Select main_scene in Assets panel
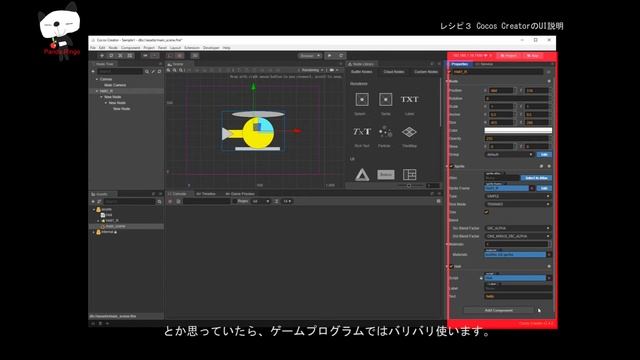 click(x=116, y=226)
